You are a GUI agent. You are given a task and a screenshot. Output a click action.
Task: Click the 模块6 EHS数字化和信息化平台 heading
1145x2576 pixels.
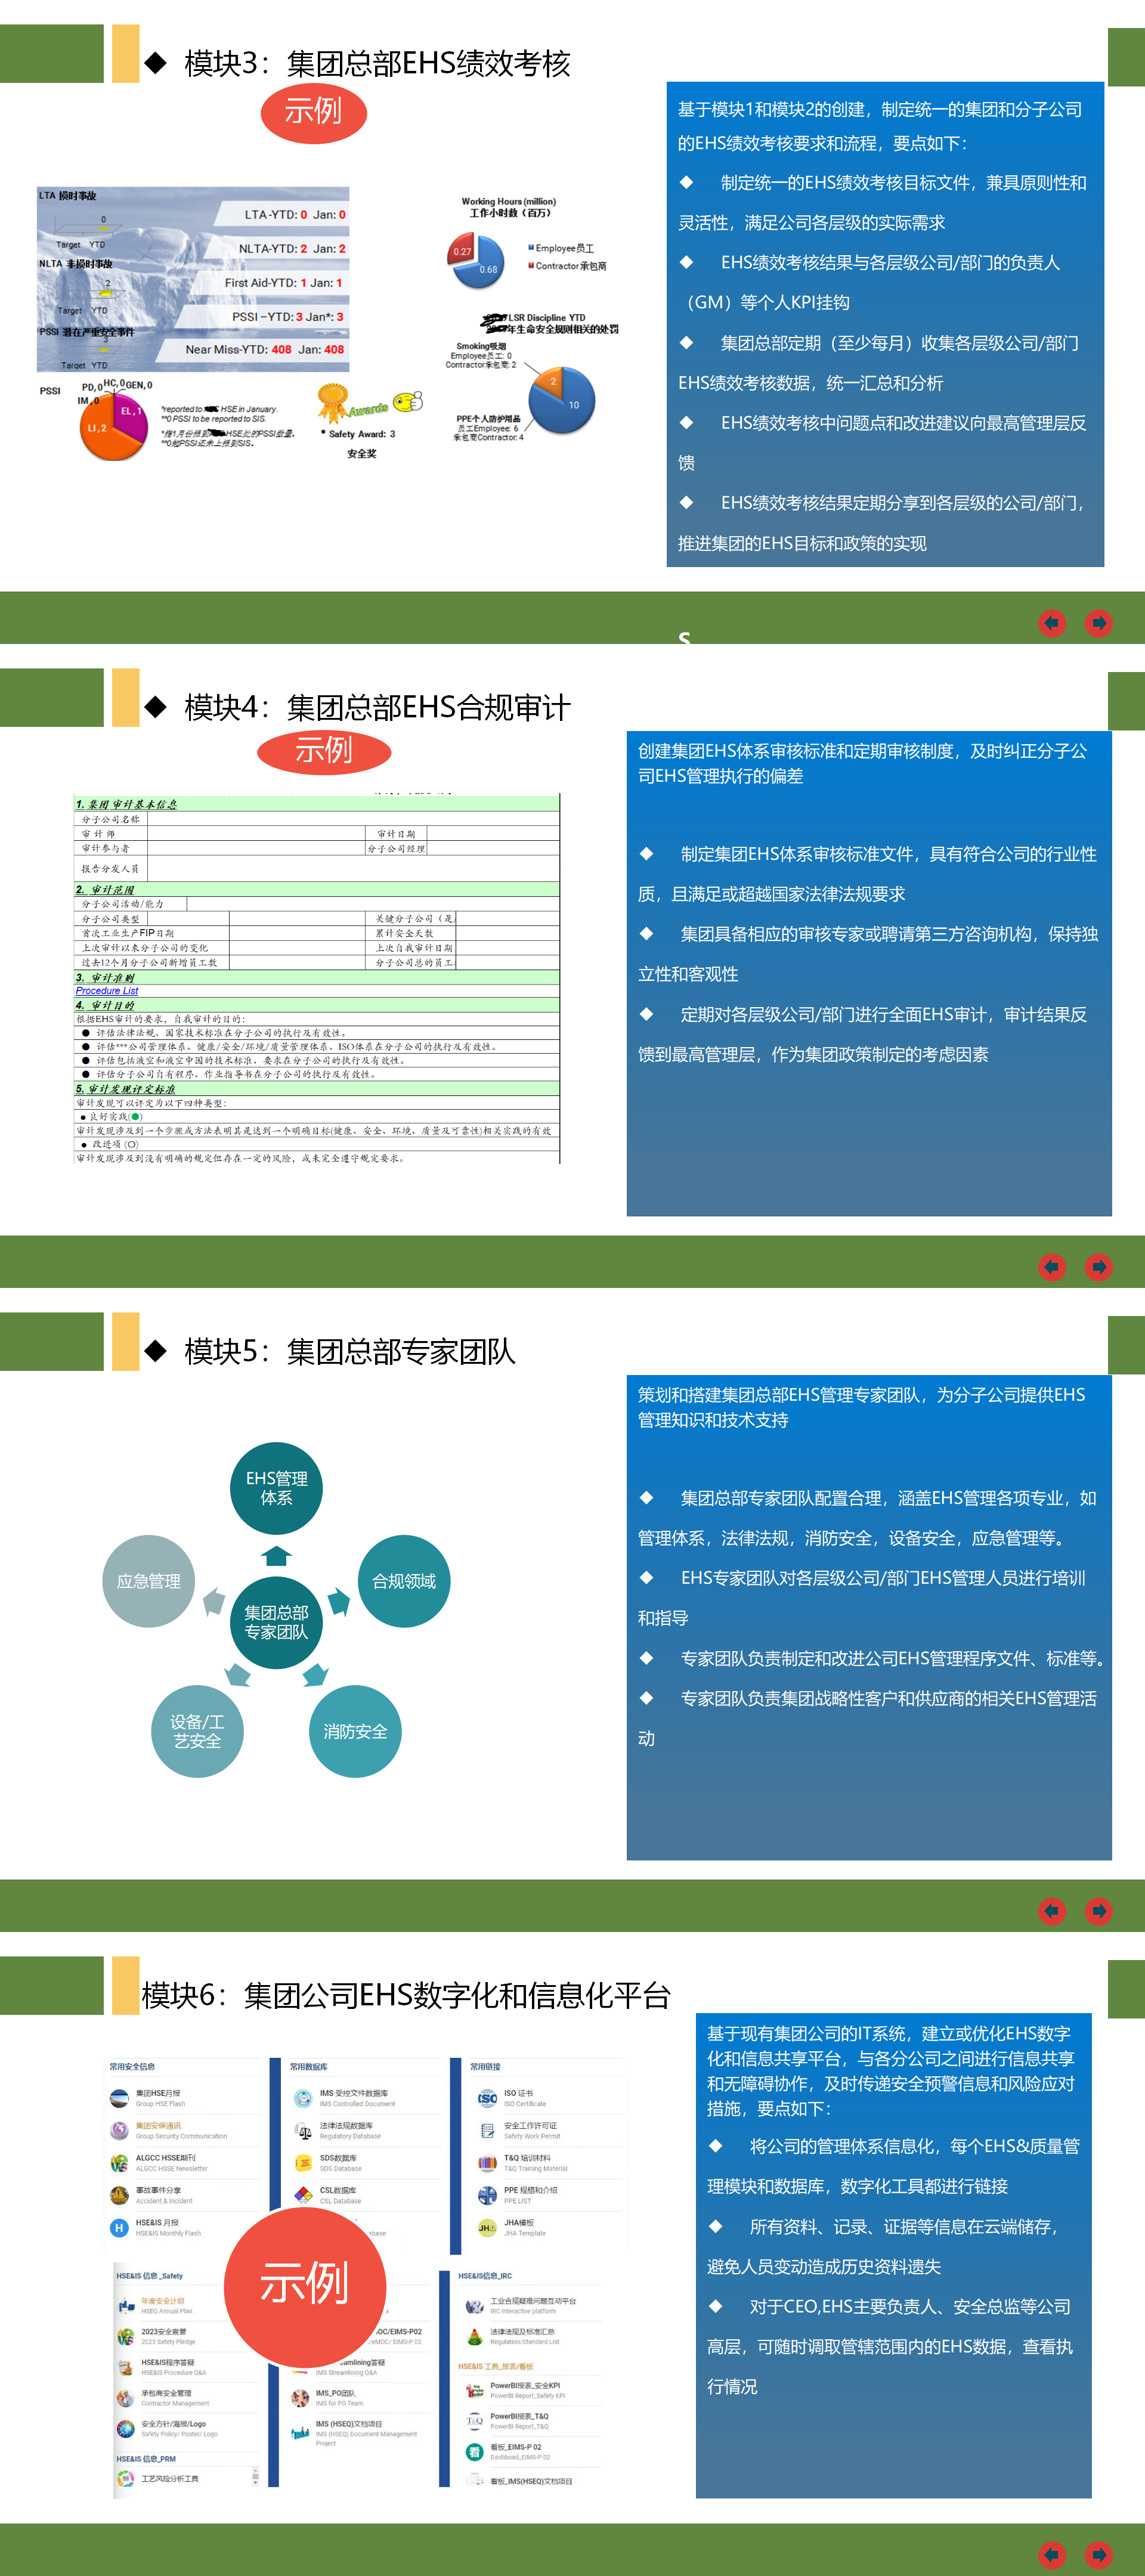point(406,1995)
